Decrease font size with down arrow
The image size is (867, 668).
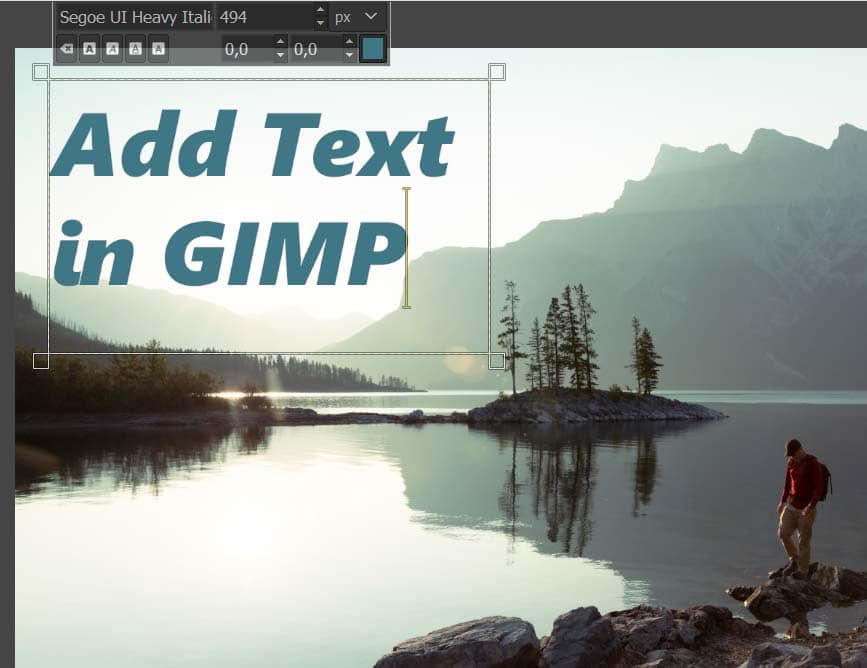click(x=320, y=24)
